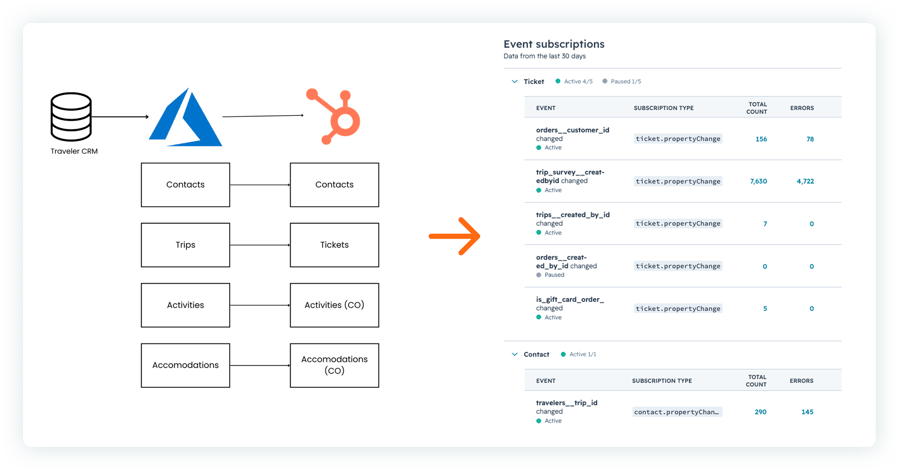Open is_gift_card_order_ changed event
The image size is (900, 471).
tap(570, 304)
